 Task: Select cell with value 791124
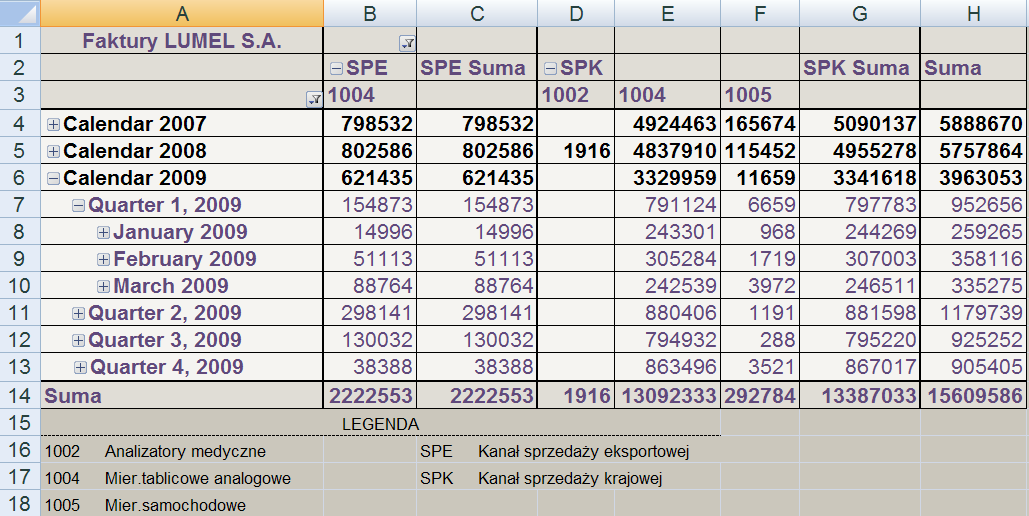(x=667, y=205)
